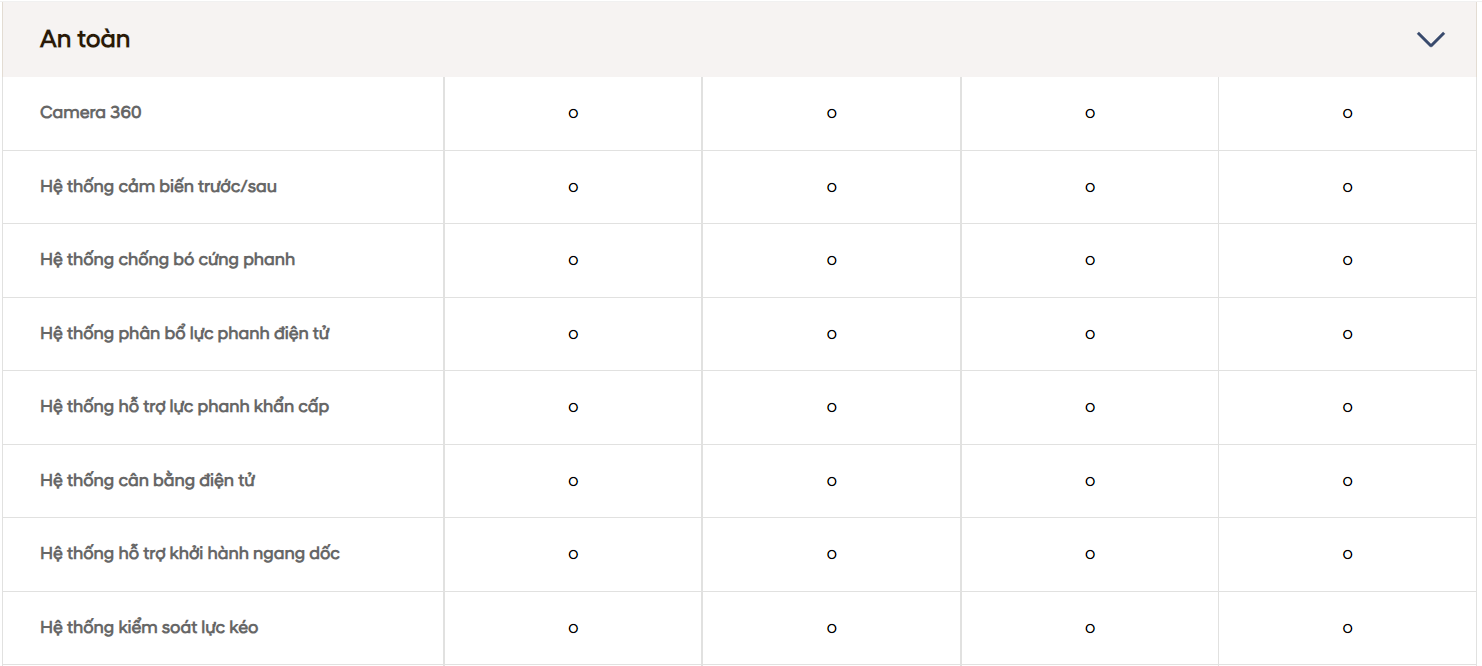Collapse the An toàn section chevron
Screen dimensions: 1482x666
click(1430, 40)
